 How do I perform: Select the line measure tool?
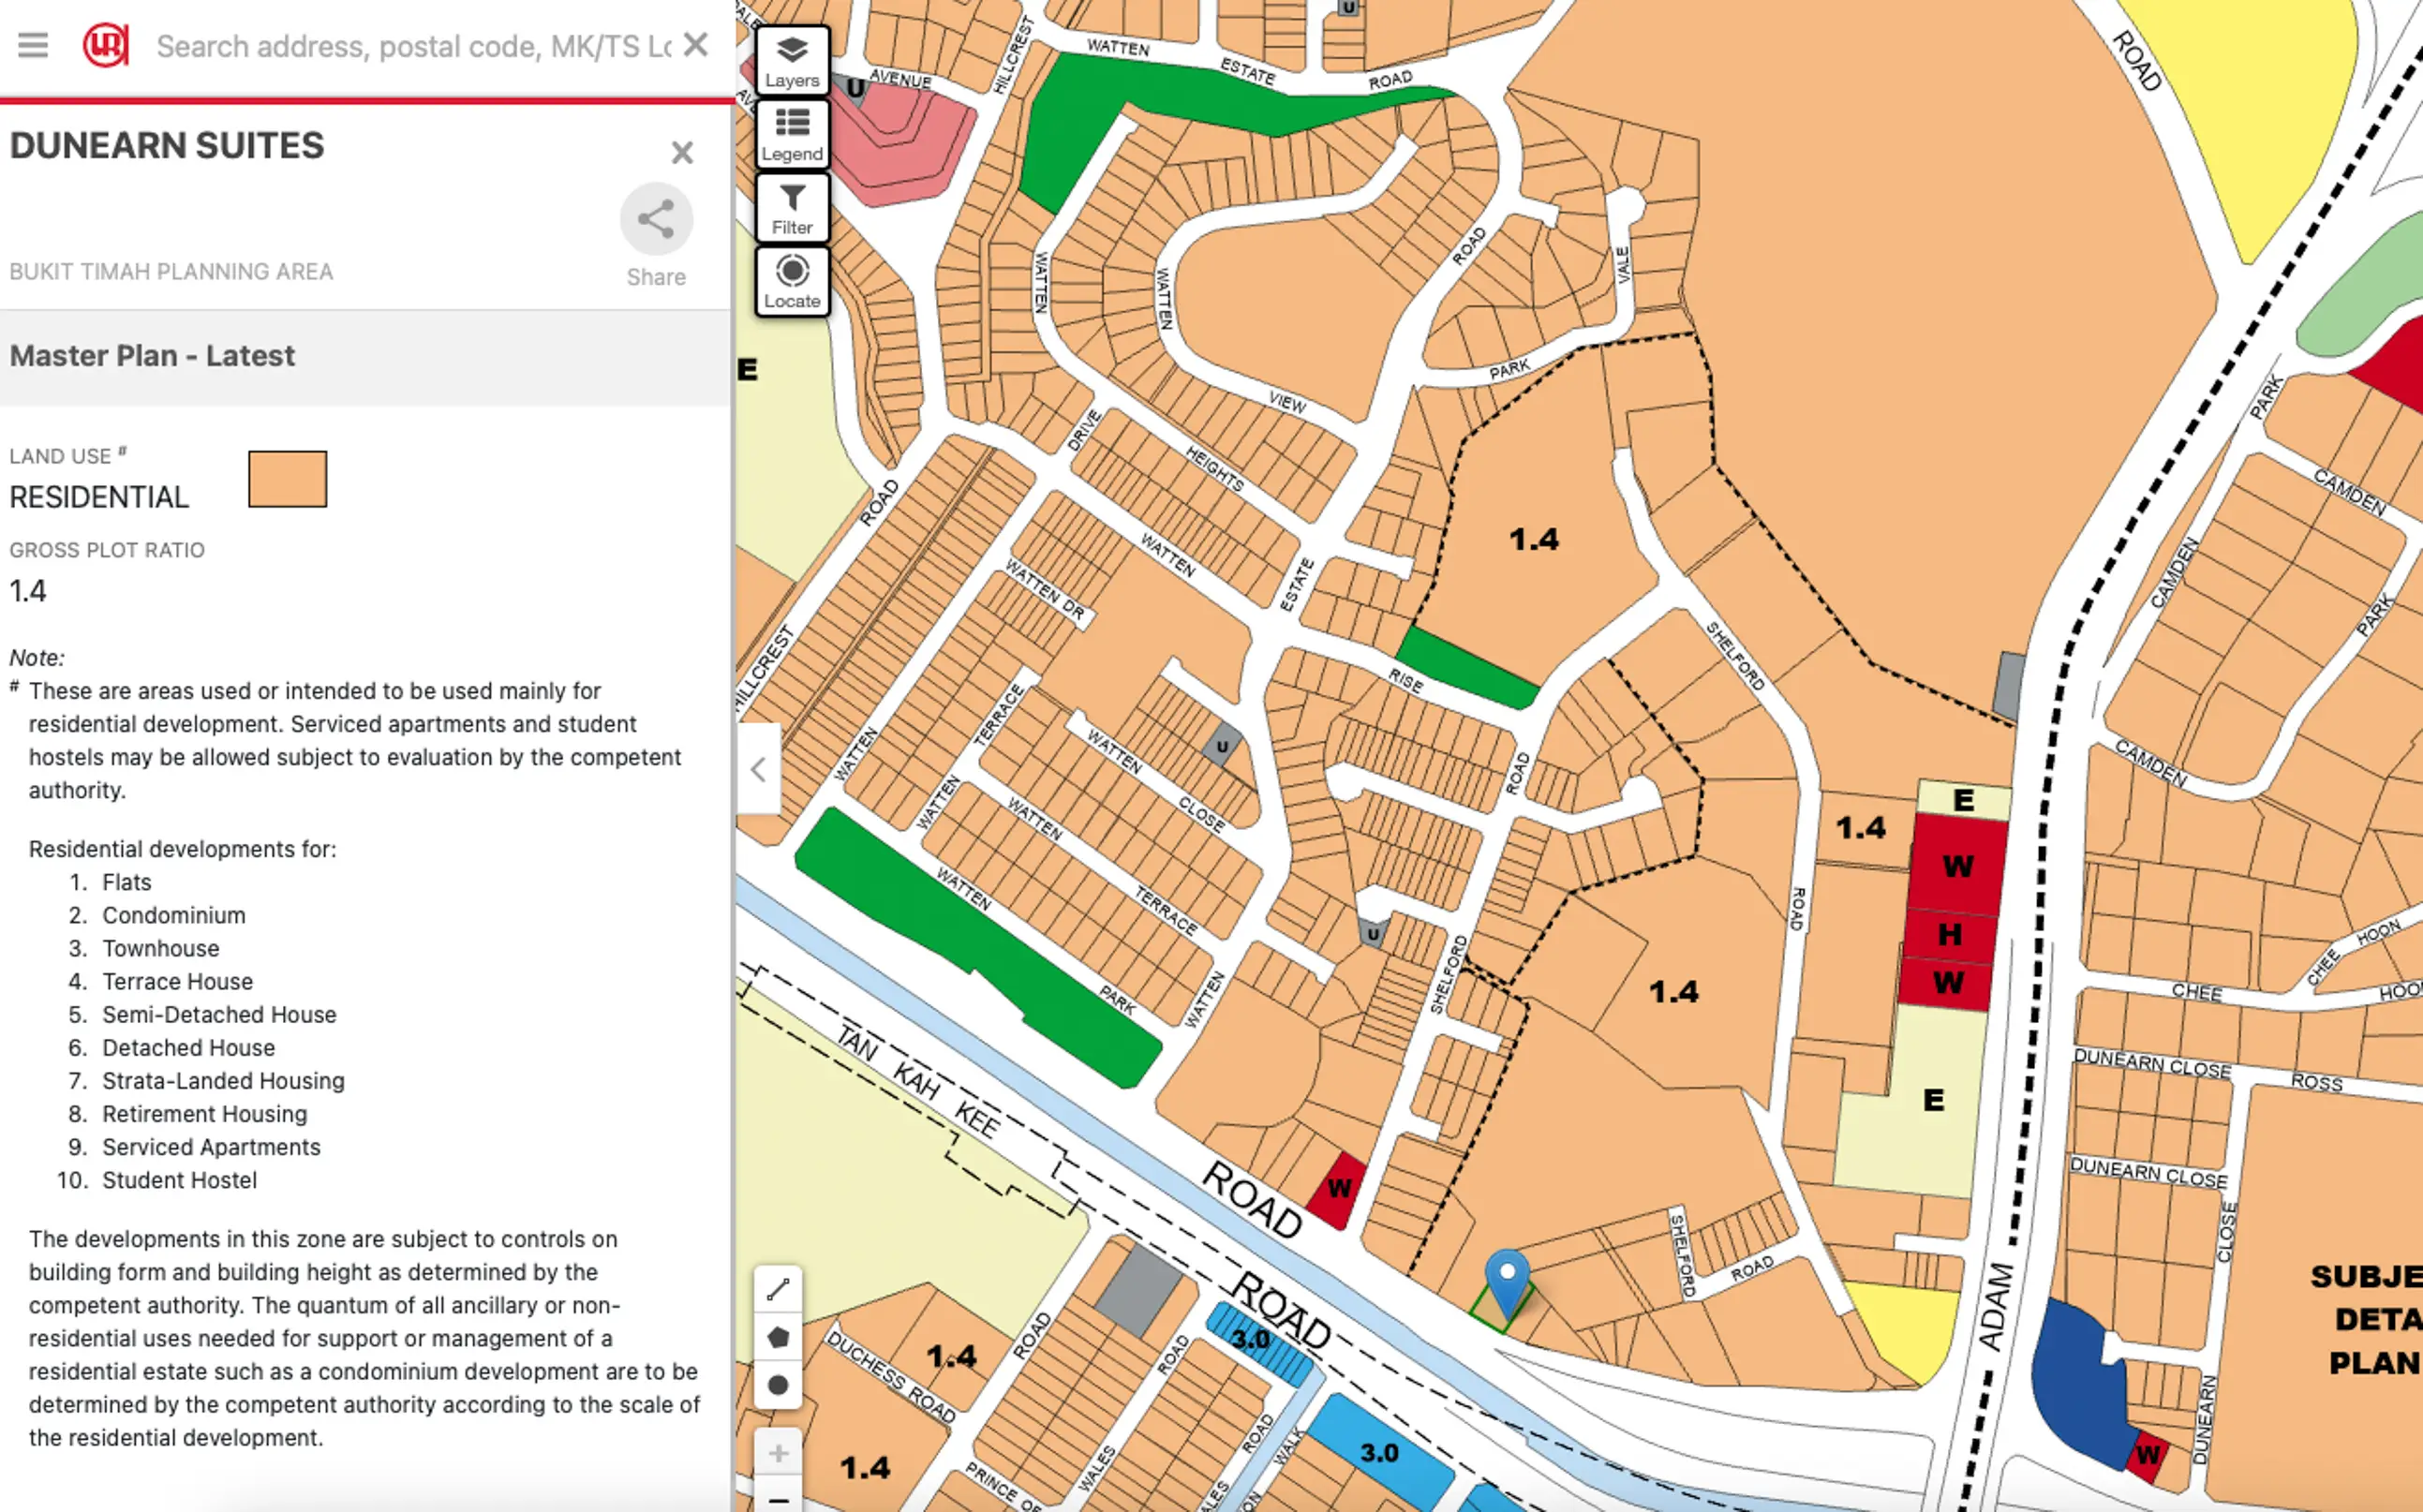click(778, 1290)
